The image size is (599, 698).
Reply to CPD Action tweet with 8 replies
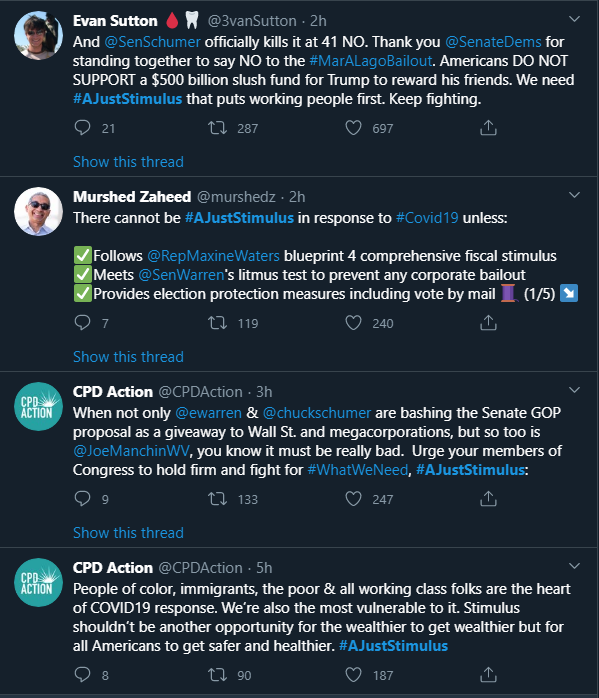[82, 674]
